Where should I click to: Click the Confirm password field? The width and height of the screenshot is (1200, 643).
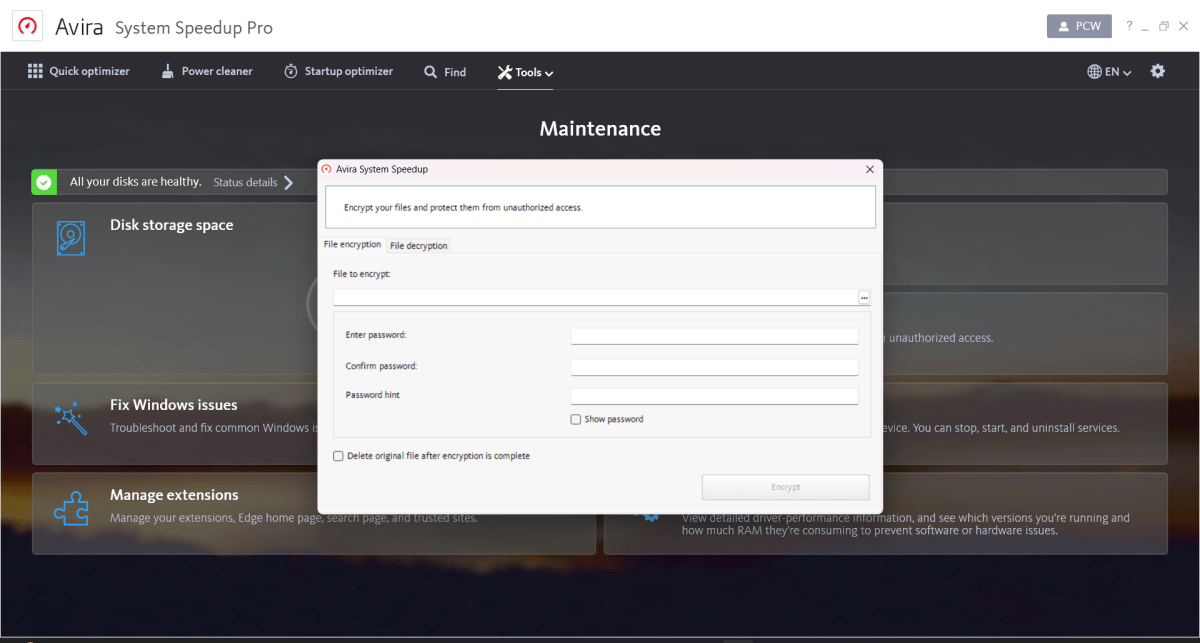pos(714,367)
